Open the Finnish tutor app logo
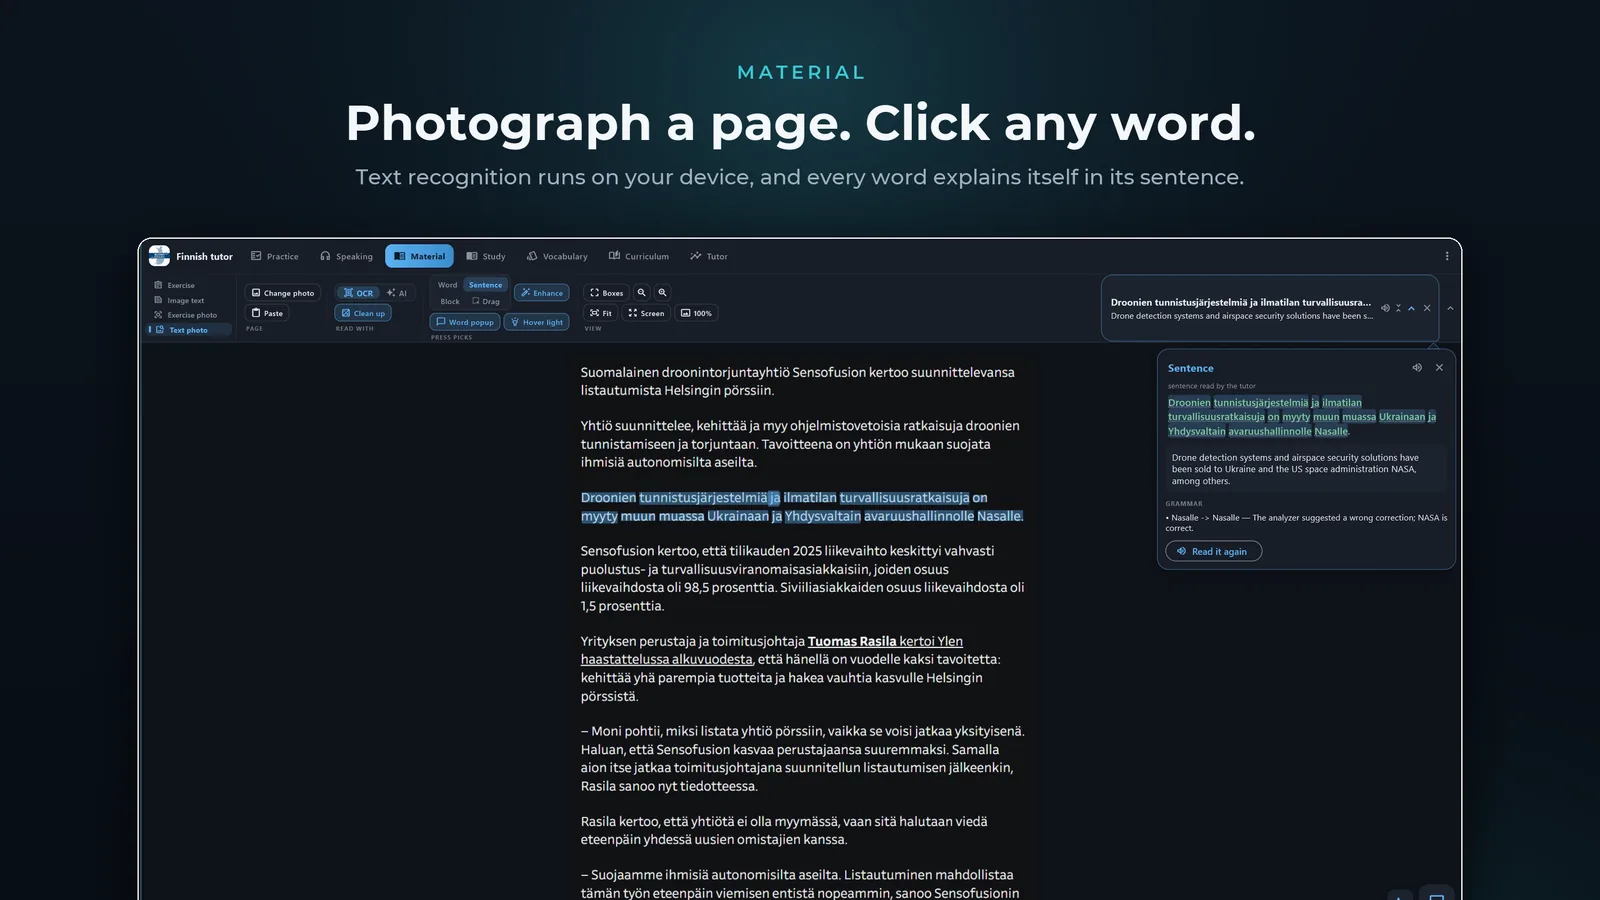 (159, 256)
